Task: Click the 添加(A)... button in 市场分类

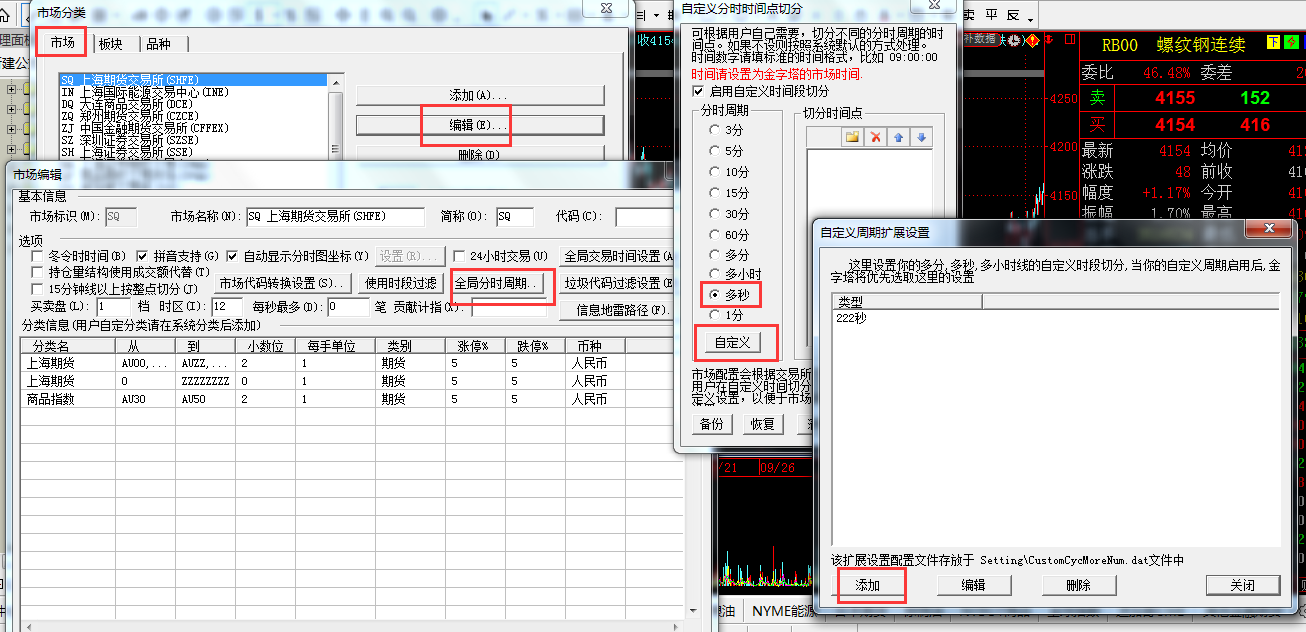Action: tap(480, 95)
